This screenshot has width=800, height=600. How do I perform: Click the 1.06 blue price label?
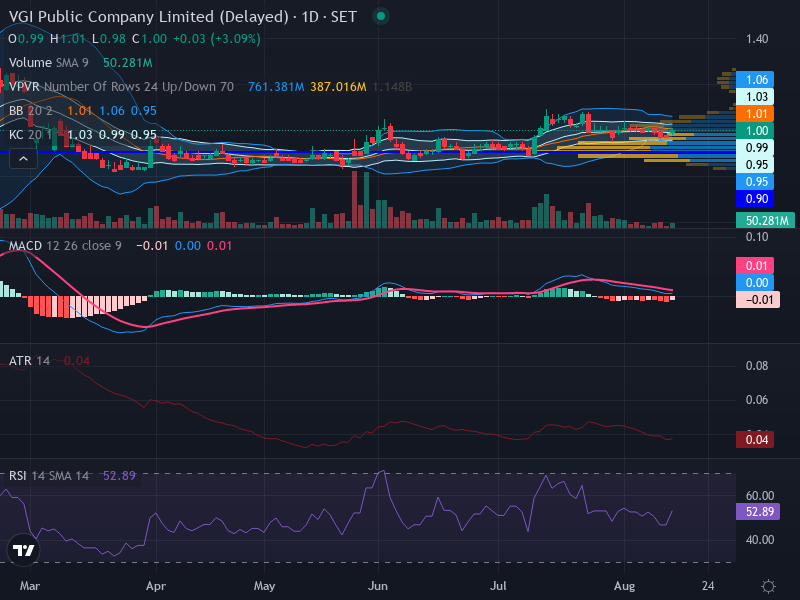point(755,80)
